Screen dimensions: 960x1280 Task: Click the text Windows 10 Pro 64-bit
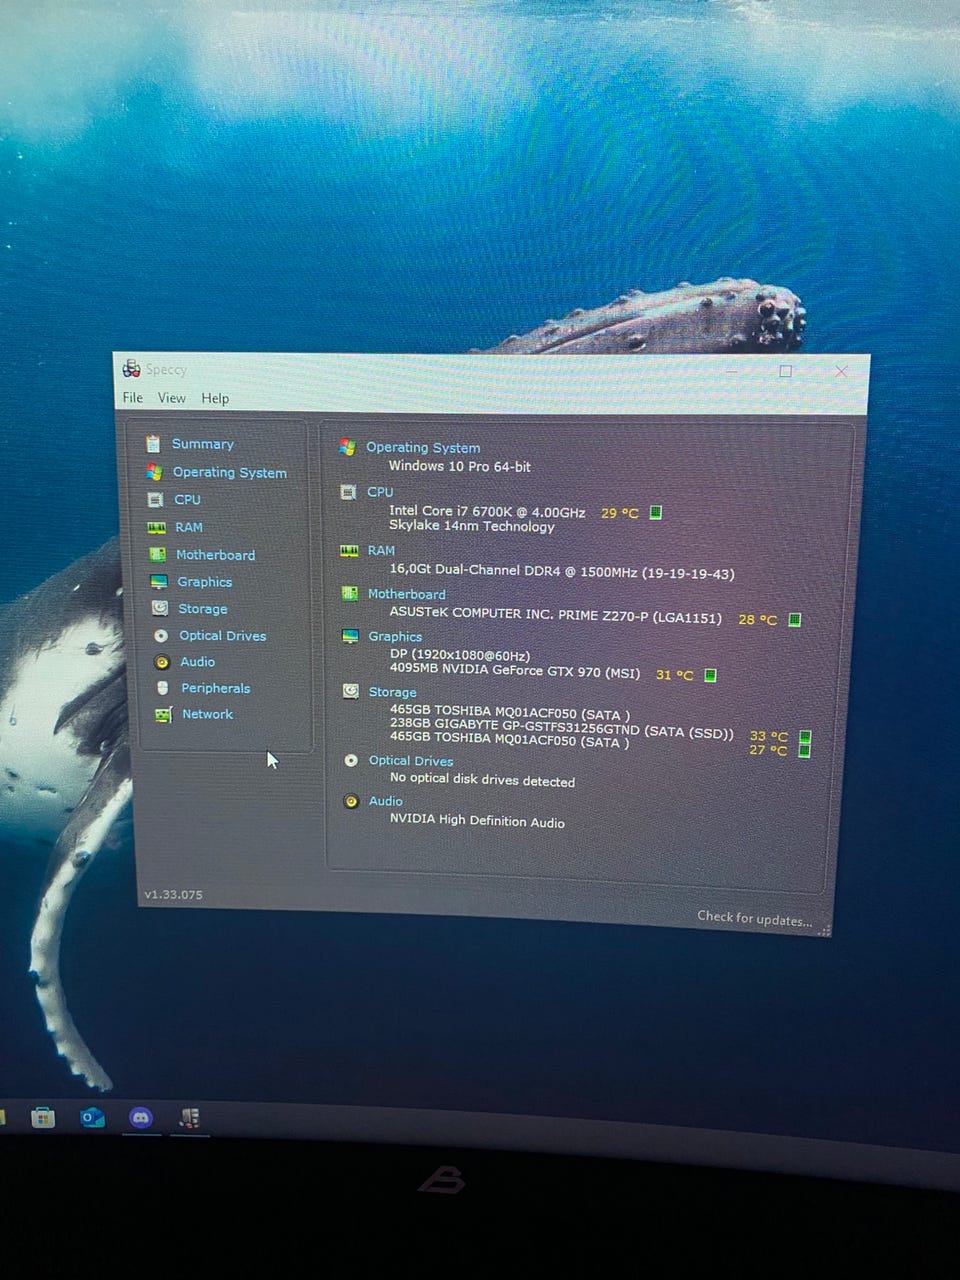click(460, 466)
